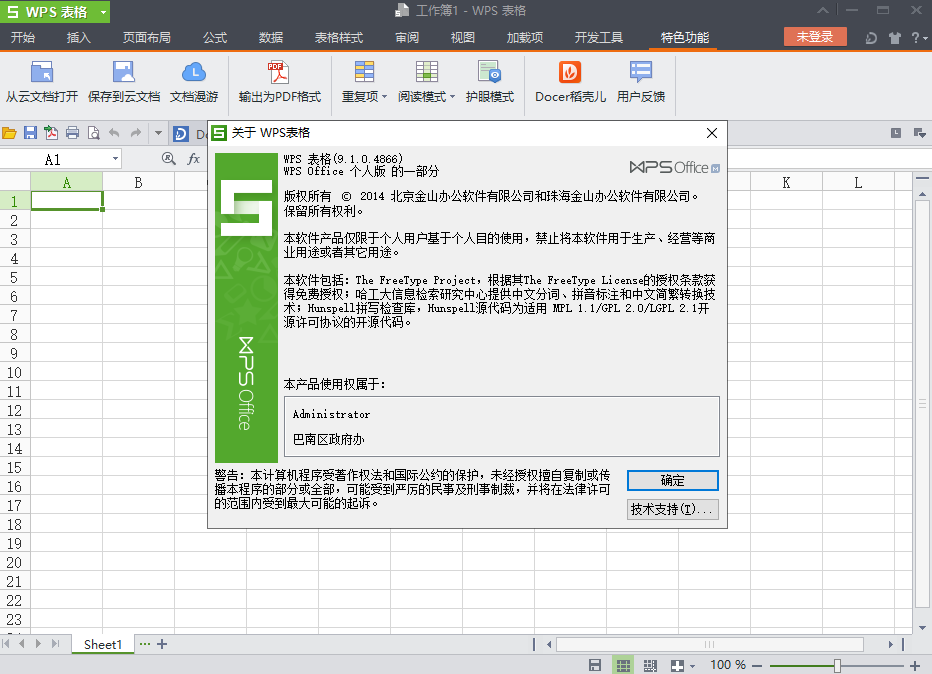Switch to the 表格样式 tab
932x674 pixels.
[338, 37]
